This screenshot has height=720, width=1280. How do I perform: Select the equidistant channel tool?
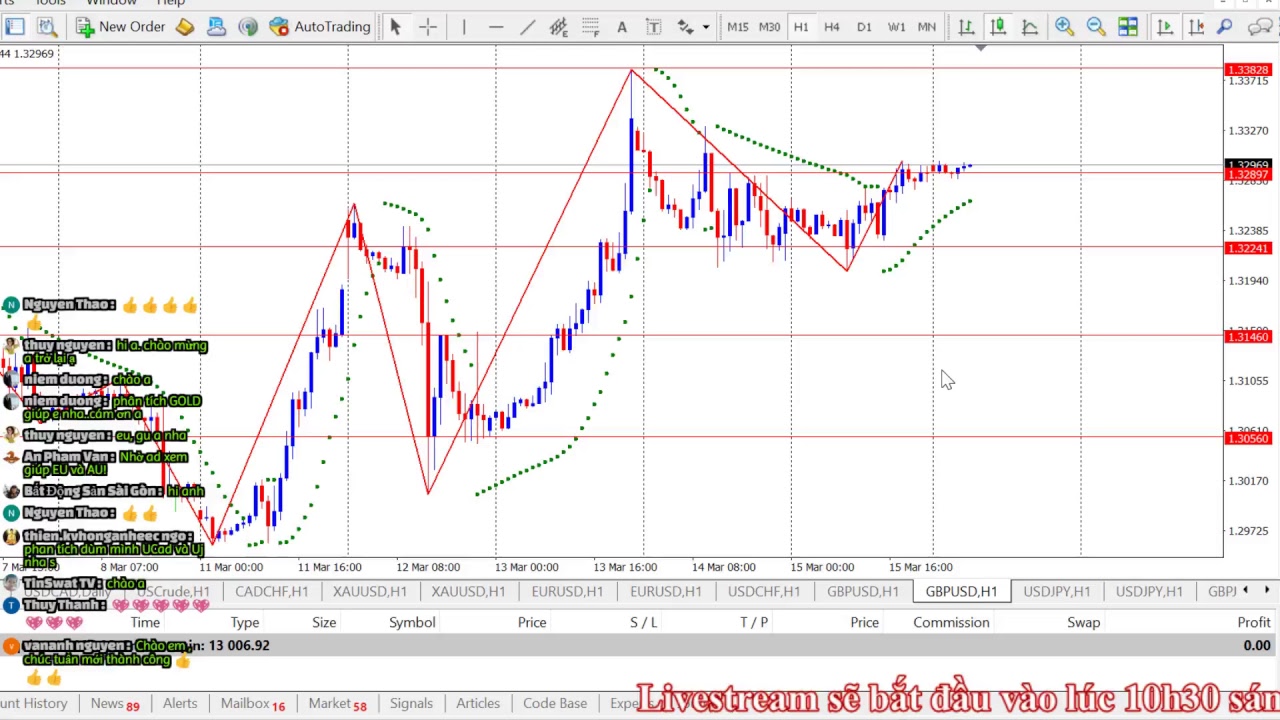559,27
